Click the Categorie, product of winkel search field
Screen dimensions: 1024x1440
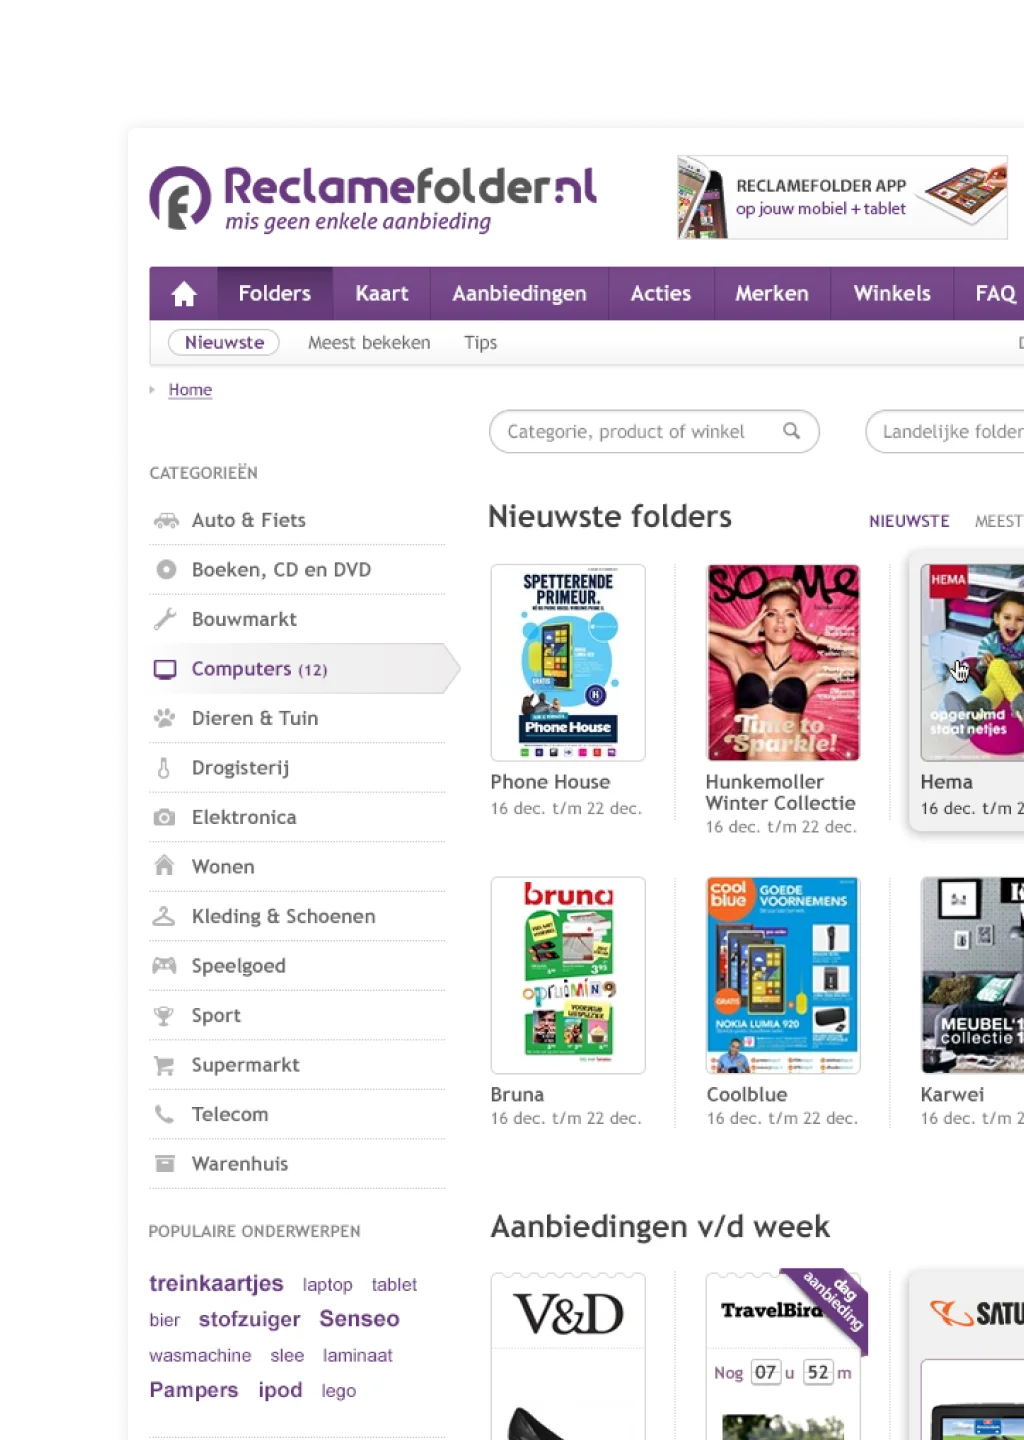(x=654, y=431)
